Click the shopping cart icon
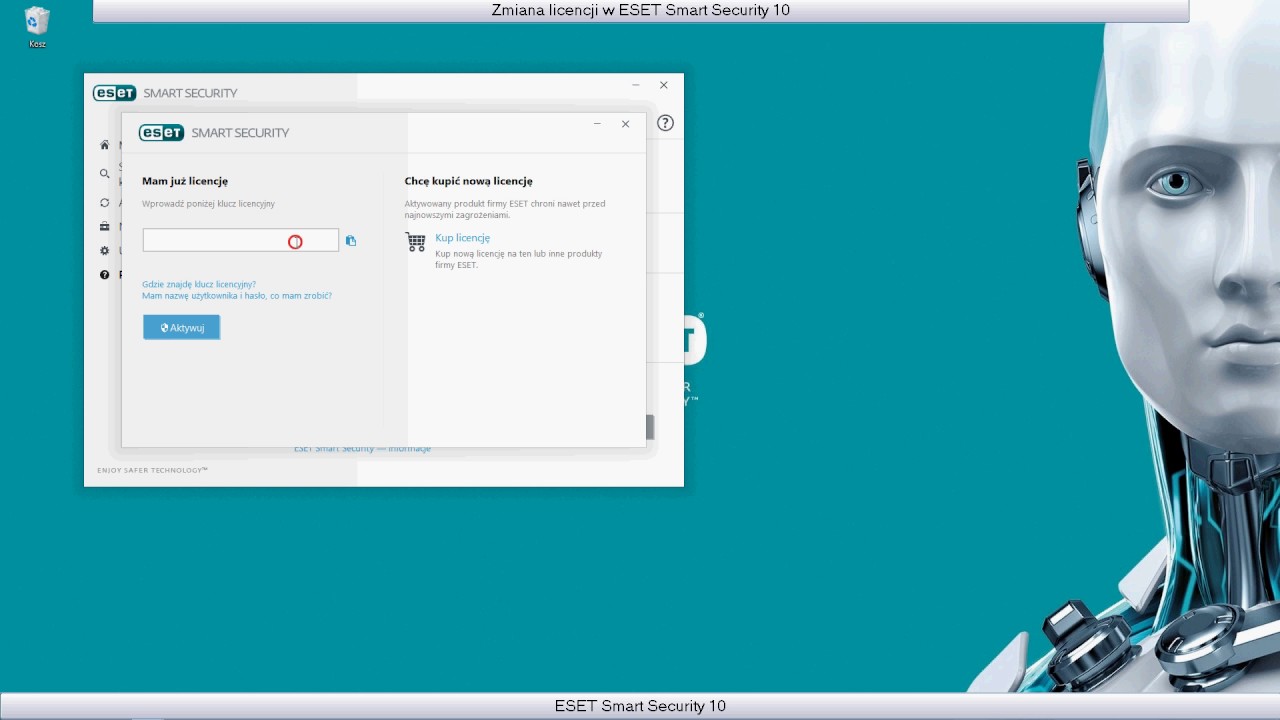 point(416,241)
